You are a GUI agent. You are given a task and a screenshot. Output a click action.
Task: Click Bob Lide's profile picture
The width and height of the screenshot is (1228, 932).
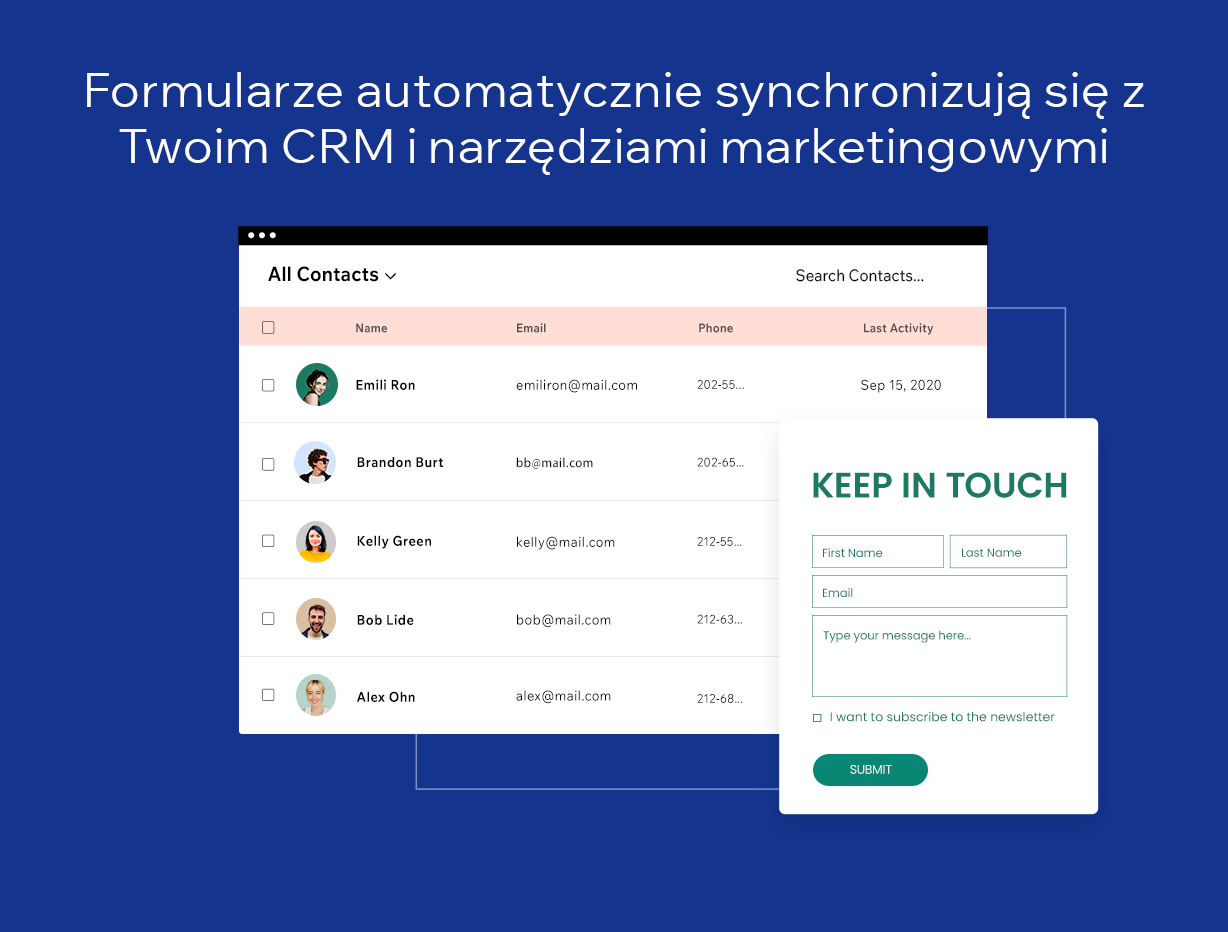click(316, 619)
